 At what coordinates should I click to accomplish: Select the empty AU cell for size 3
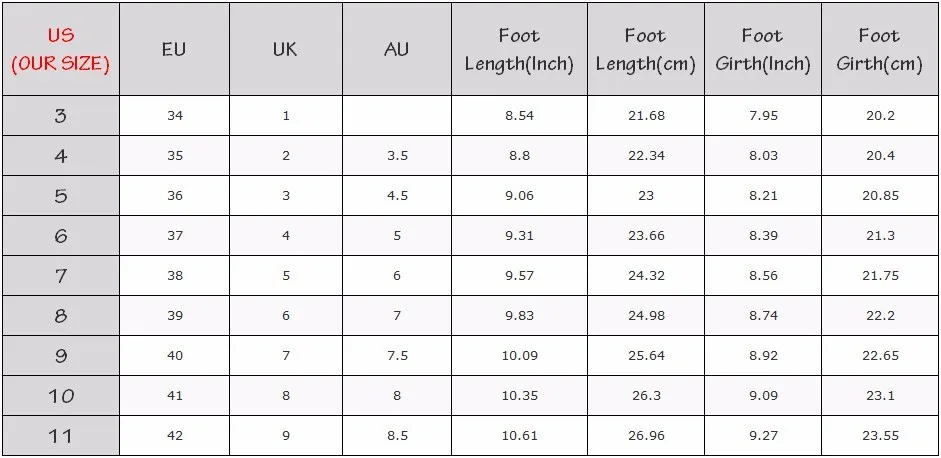(x=397, y=116)
